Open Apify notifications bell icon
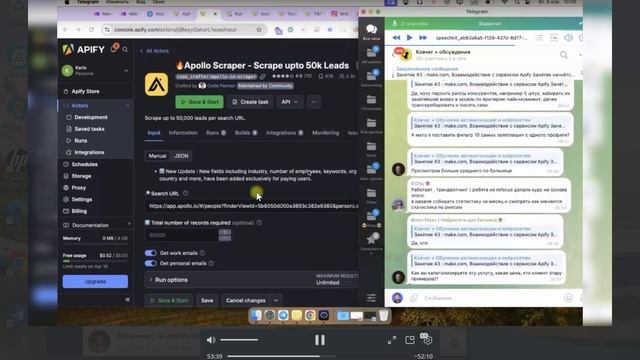This screenshot has height=360, width=640. [114, 49]
